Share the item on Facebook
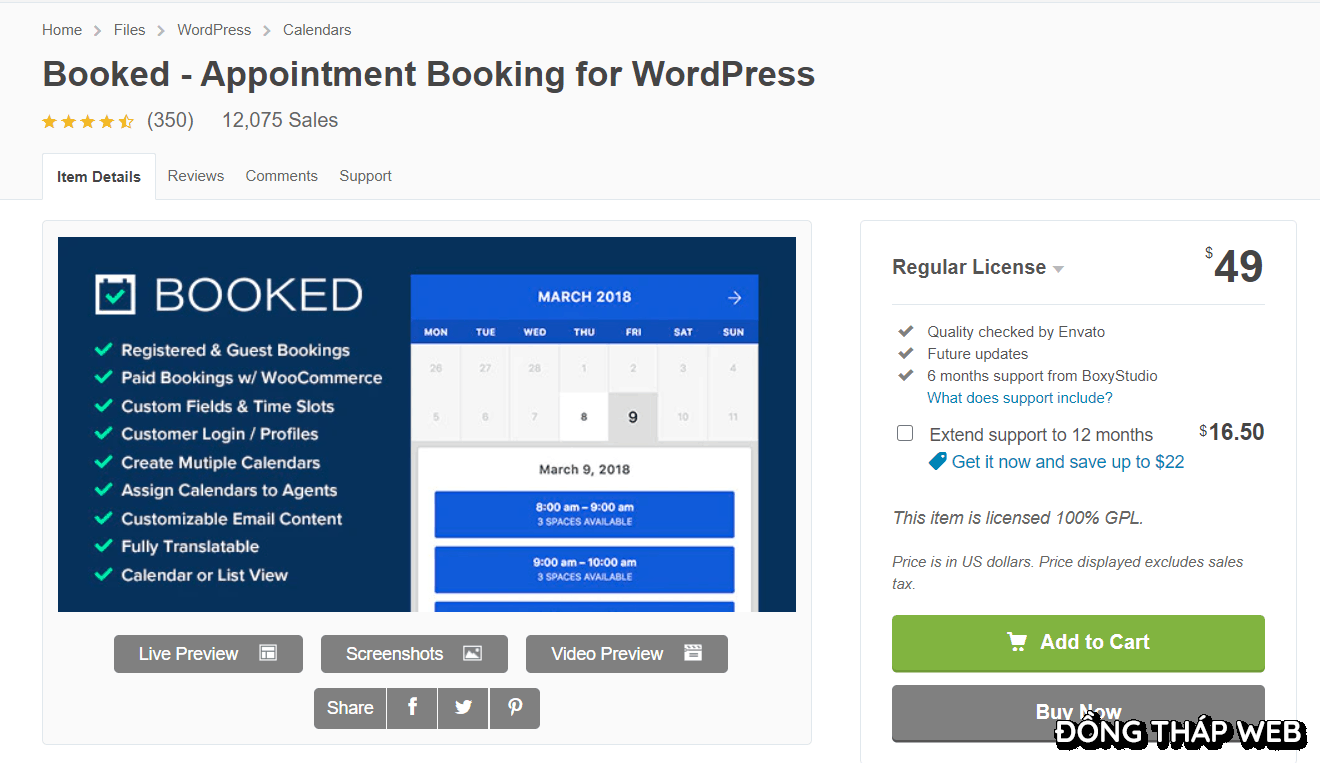Screen dimensions: 1320x763 (x=412, y=708)
